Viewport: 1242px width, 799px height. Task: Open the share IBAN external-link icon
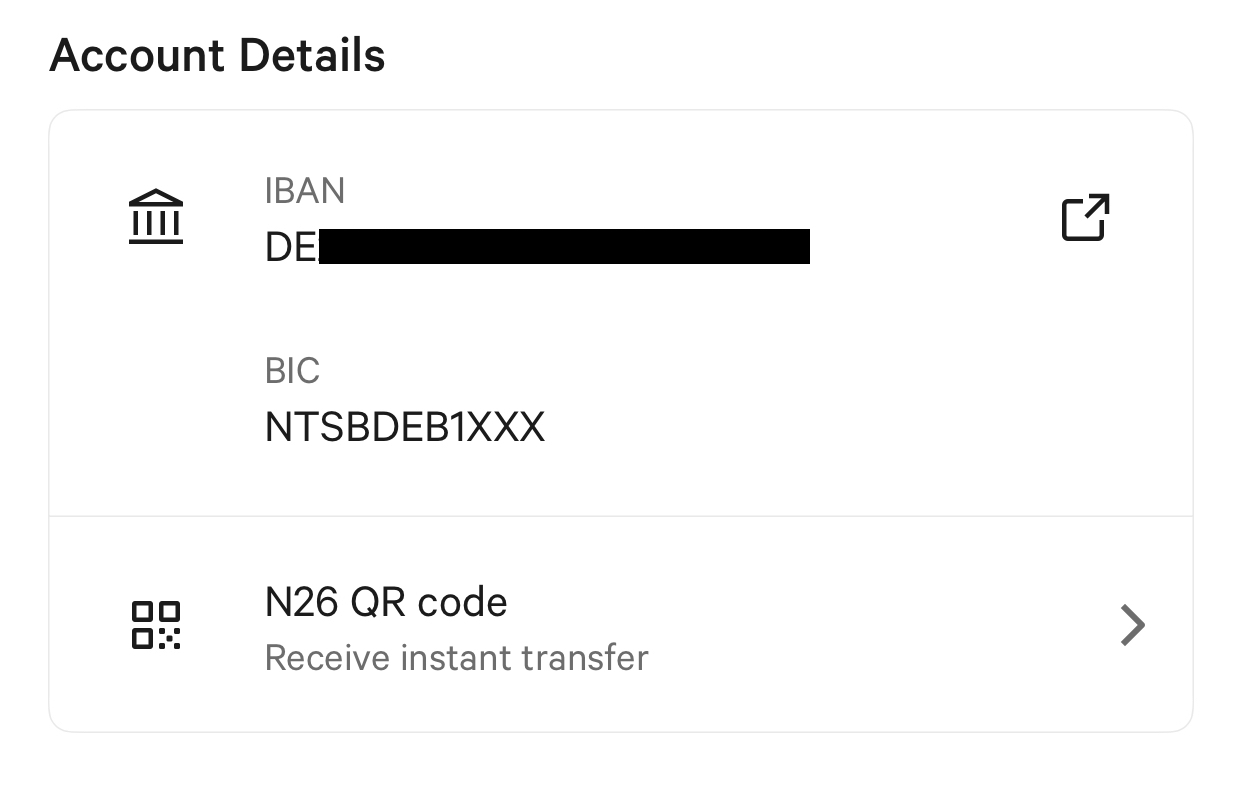click(x=1085, y=217)
